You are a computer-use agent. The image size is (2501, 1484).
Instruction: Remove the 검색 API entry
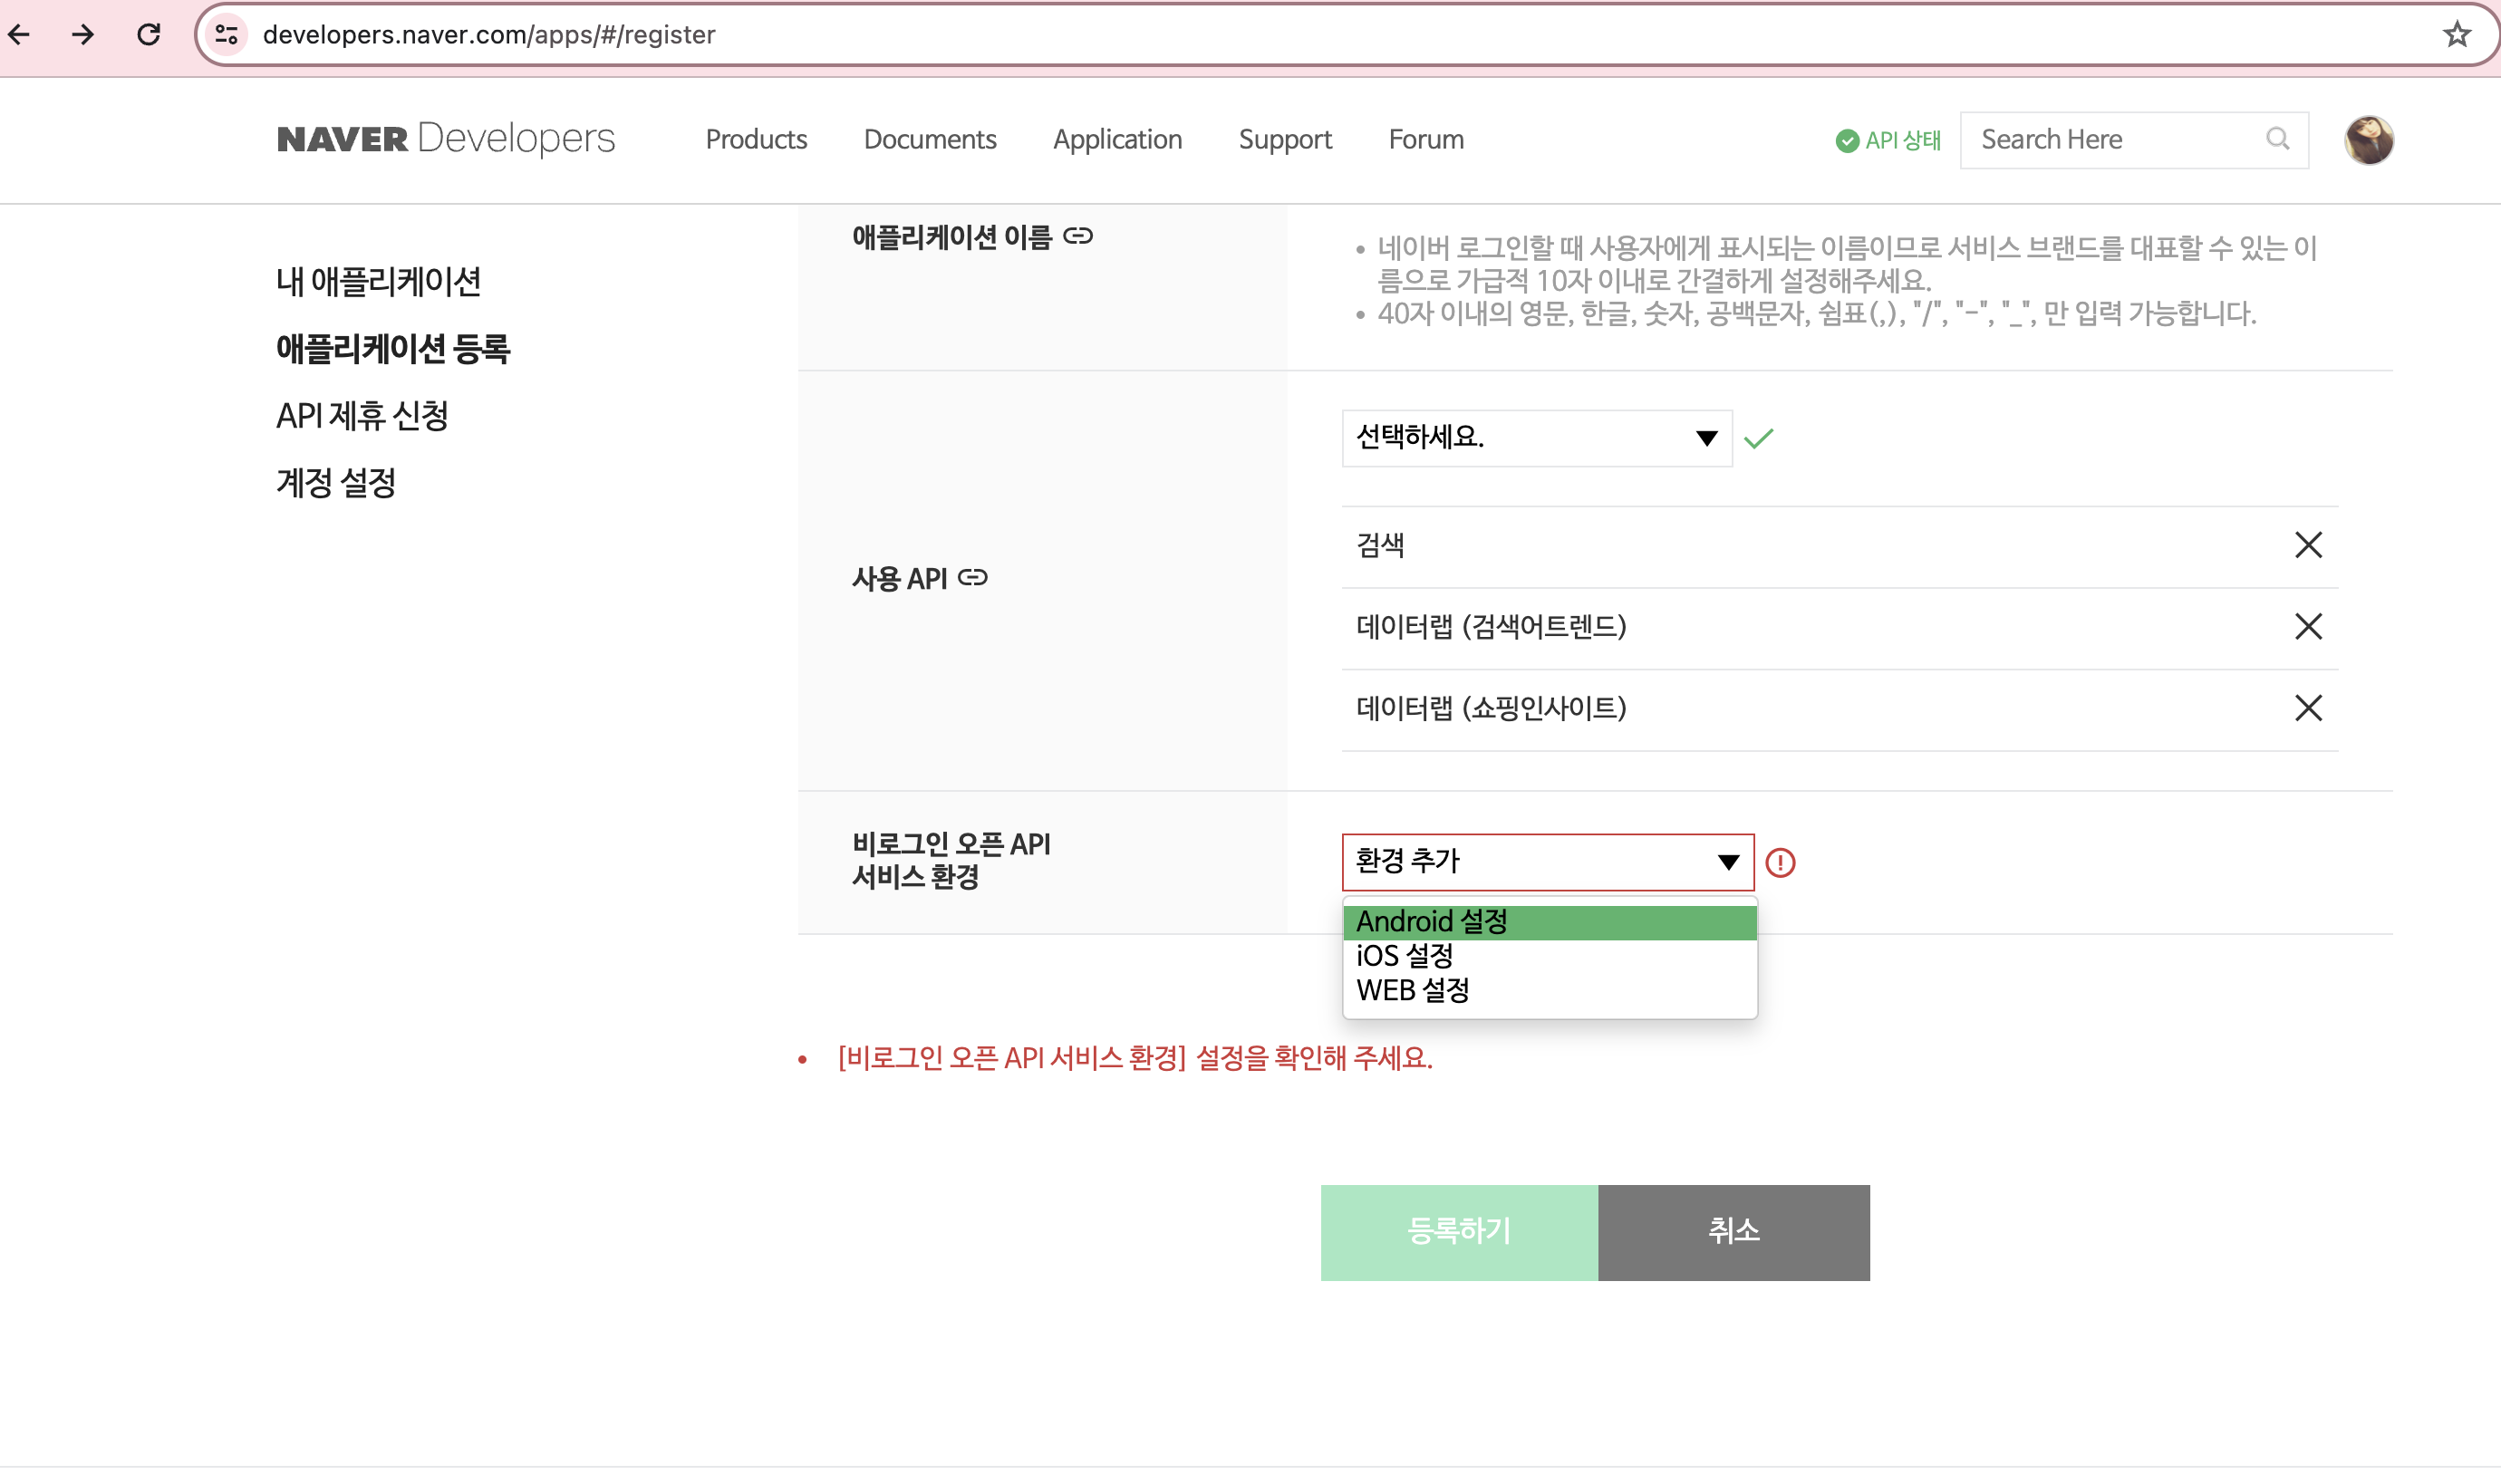[x=2307, y=545]
